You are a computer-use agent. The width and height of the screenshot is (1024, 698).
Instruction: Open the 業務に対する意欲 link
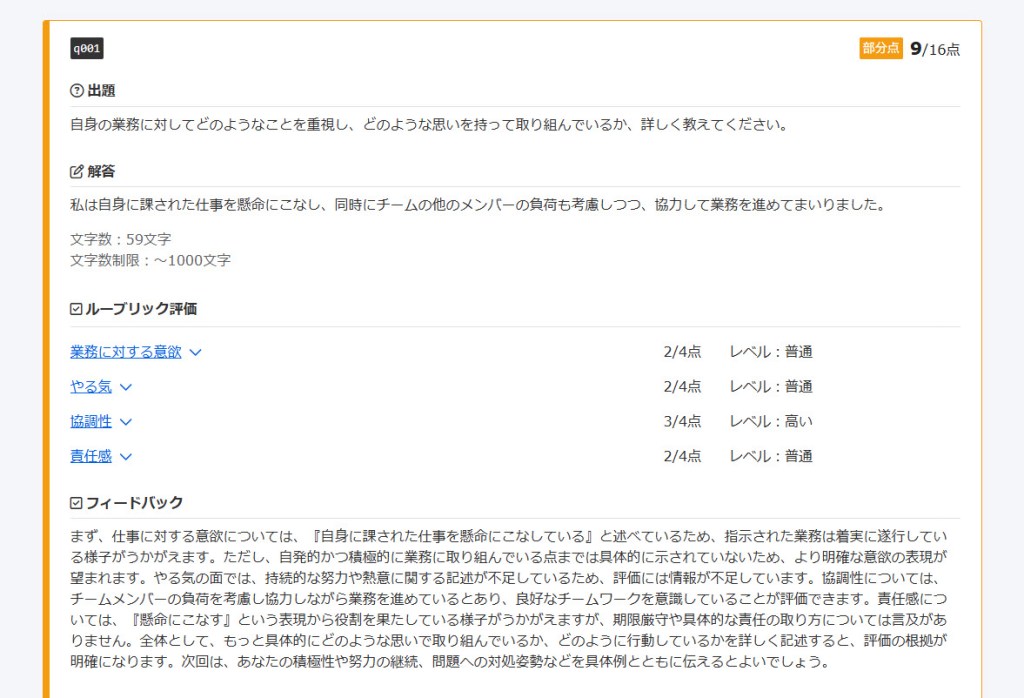126,352
